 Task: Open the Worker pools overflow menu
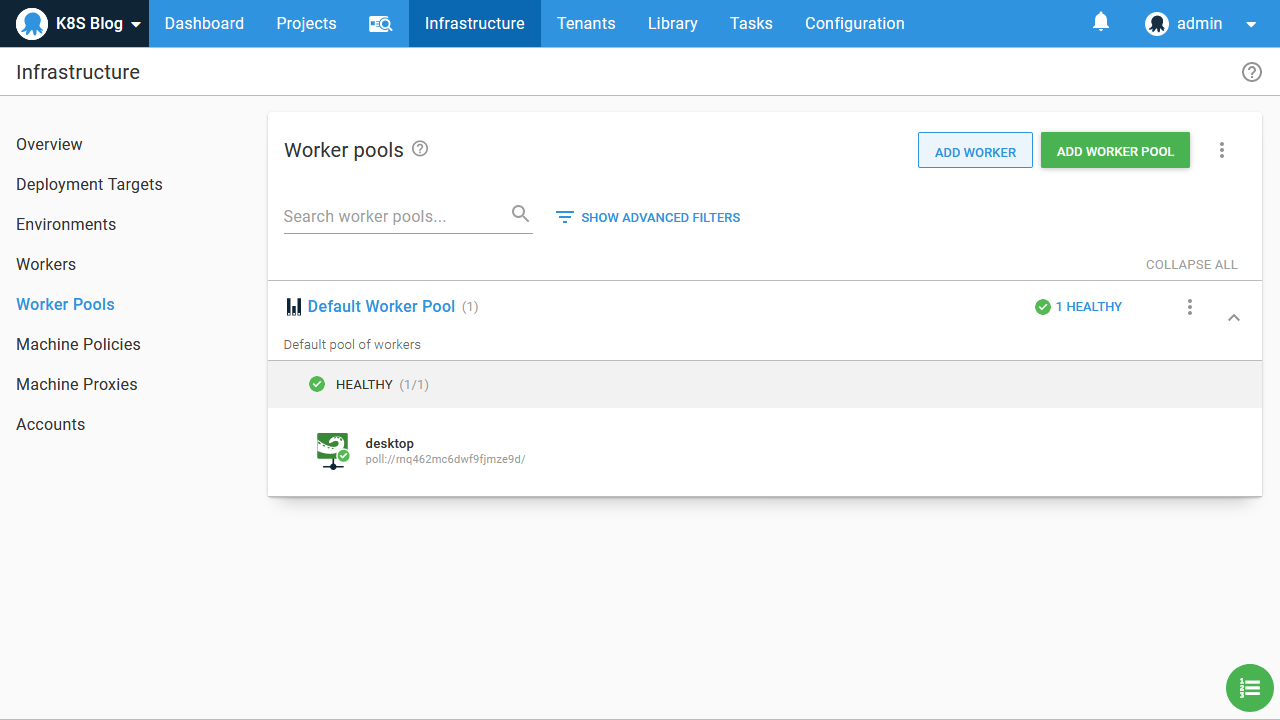coord(1221,150)
